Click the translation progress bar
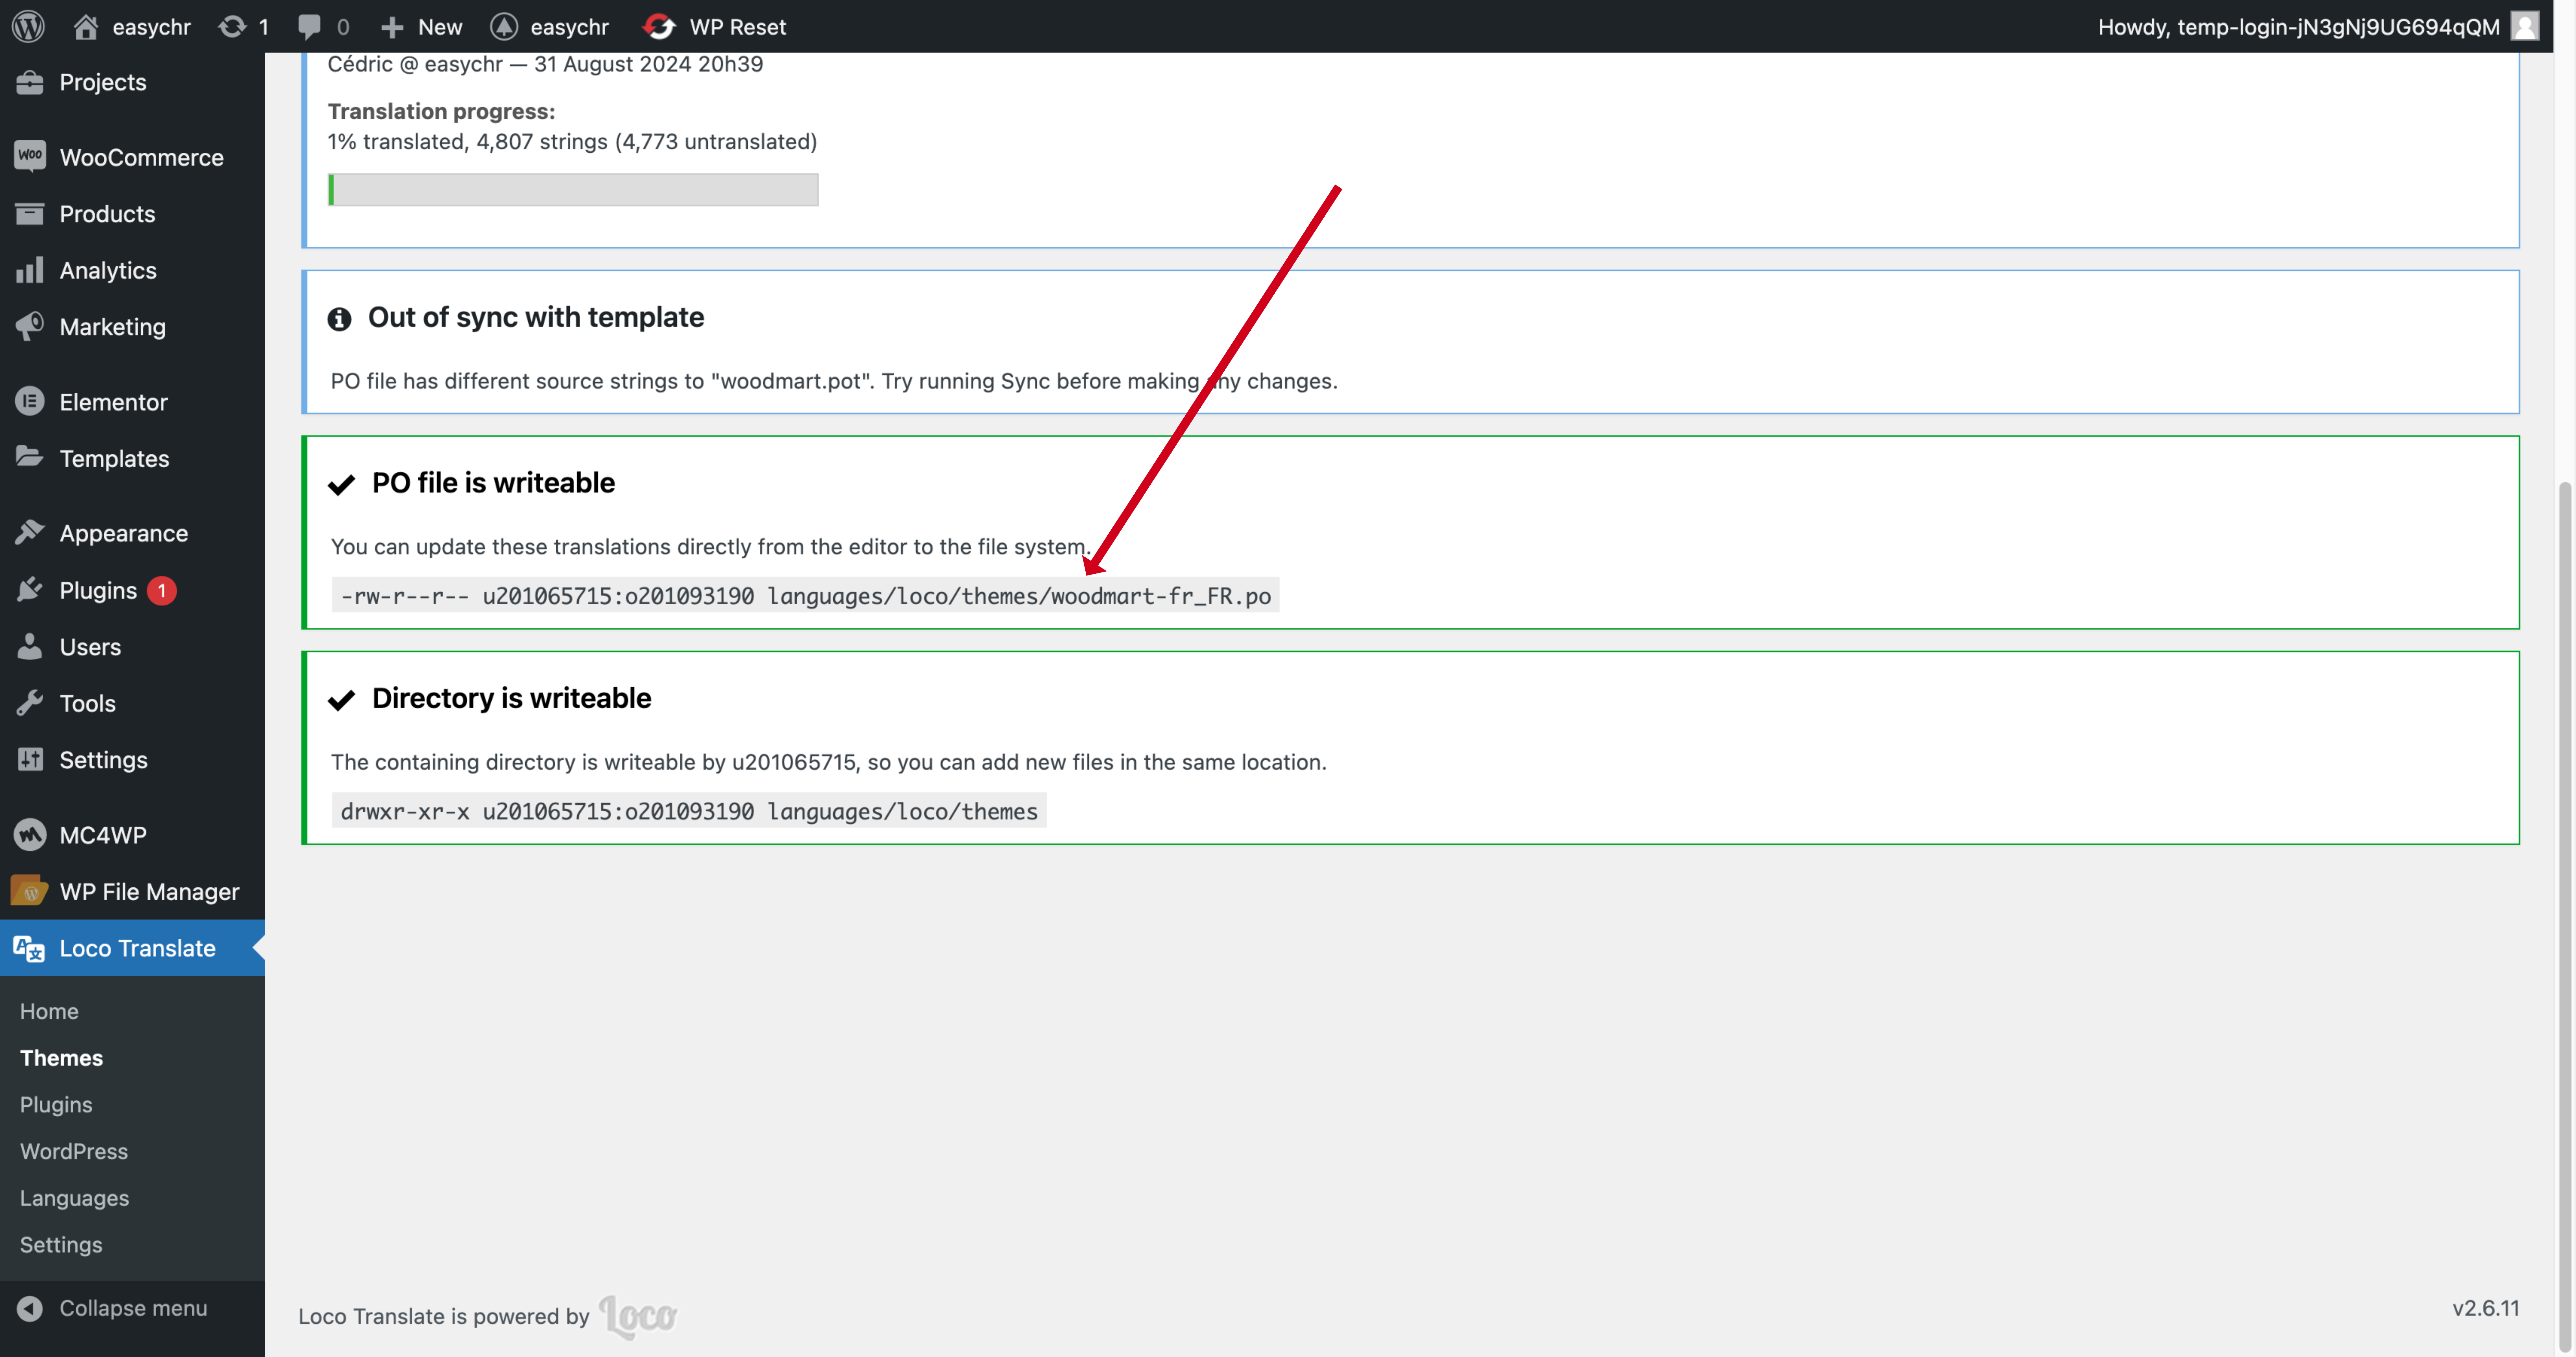 click(x=573, y=190)
